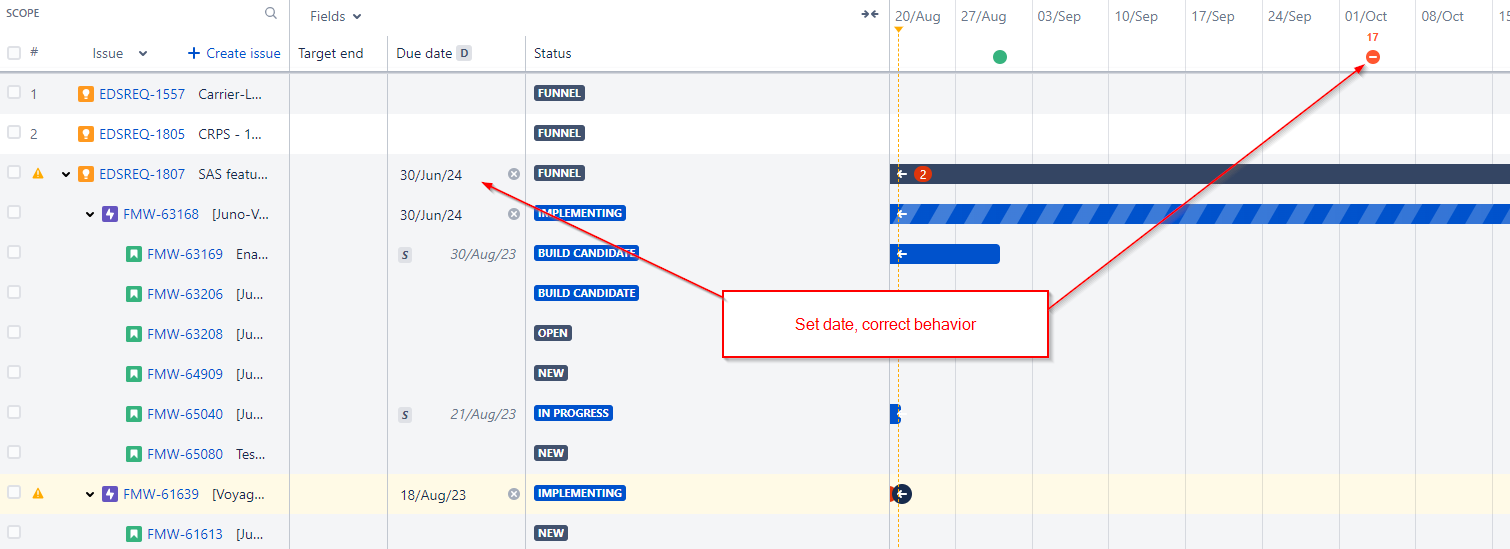The width and height of the screenshot is (1510, 549).
Task: Collapse the FMW-61639 epic chevron
Action: (90, 494)
